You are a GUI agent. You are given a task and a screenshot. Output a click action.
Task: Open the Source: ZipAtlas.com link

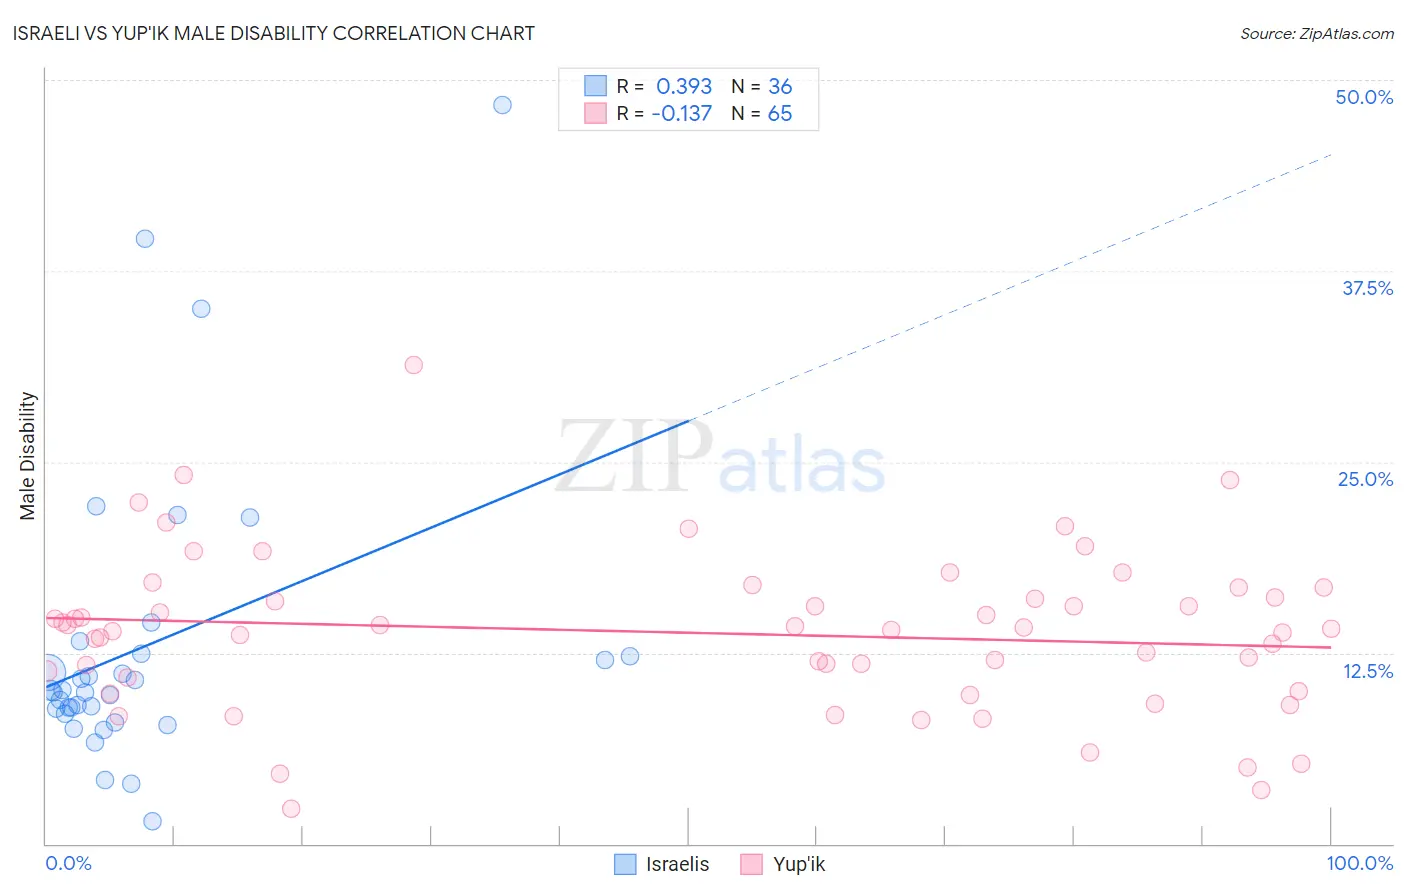coord(1317,33)
